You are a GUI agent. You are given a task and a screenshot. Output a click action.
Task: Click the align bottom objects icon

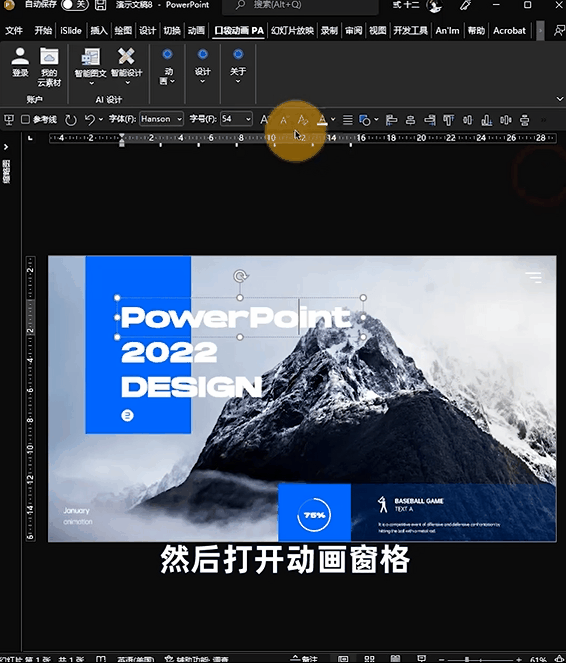(x=487, y=121)
